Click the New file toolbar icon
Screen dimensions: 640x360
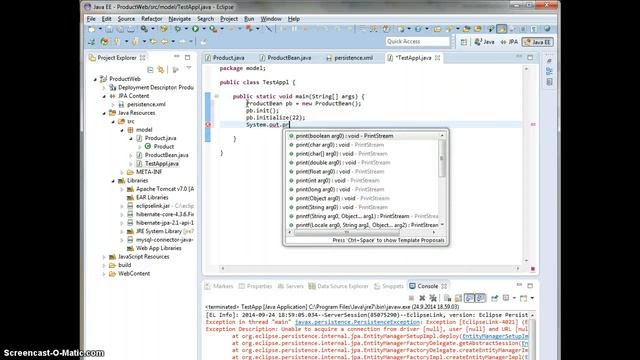click(92, 29)
